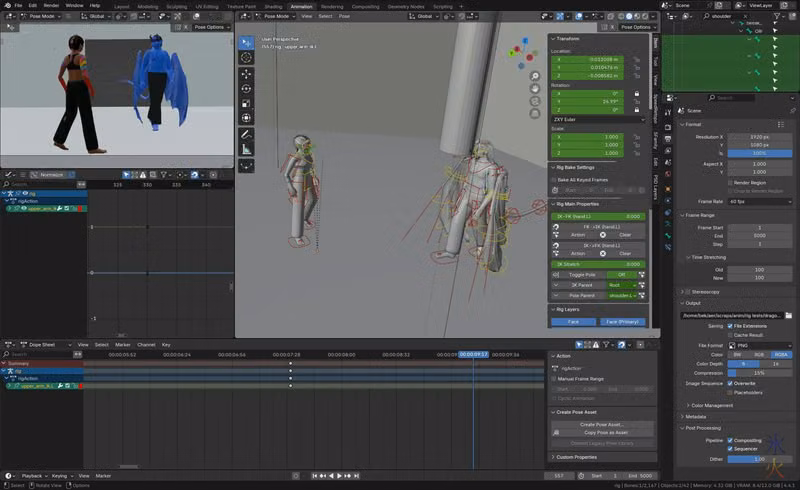Select rendered viewport shading mode
The width and height of the screenshot is (800, 490).
point(645,16)
